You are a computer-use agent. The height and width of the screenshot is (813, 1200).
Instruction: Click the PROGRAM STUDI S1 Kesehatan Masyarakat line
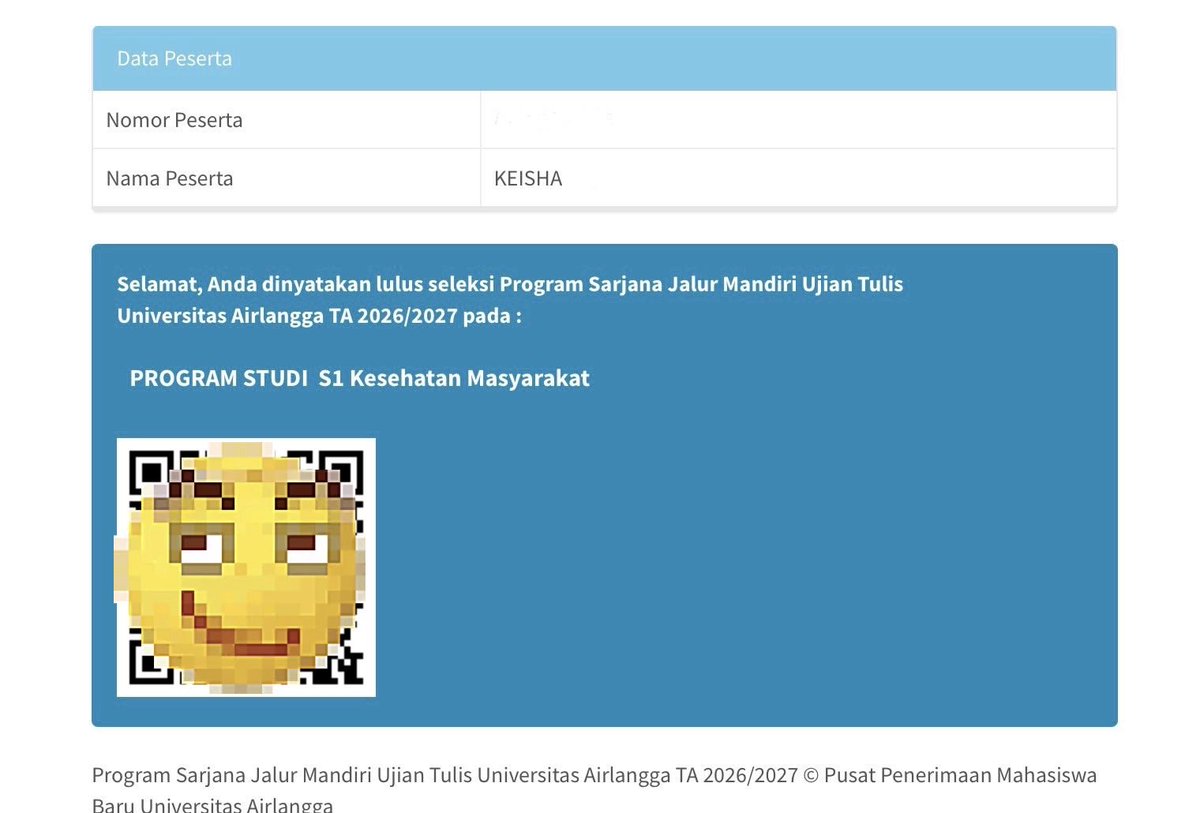pos(359,378)
